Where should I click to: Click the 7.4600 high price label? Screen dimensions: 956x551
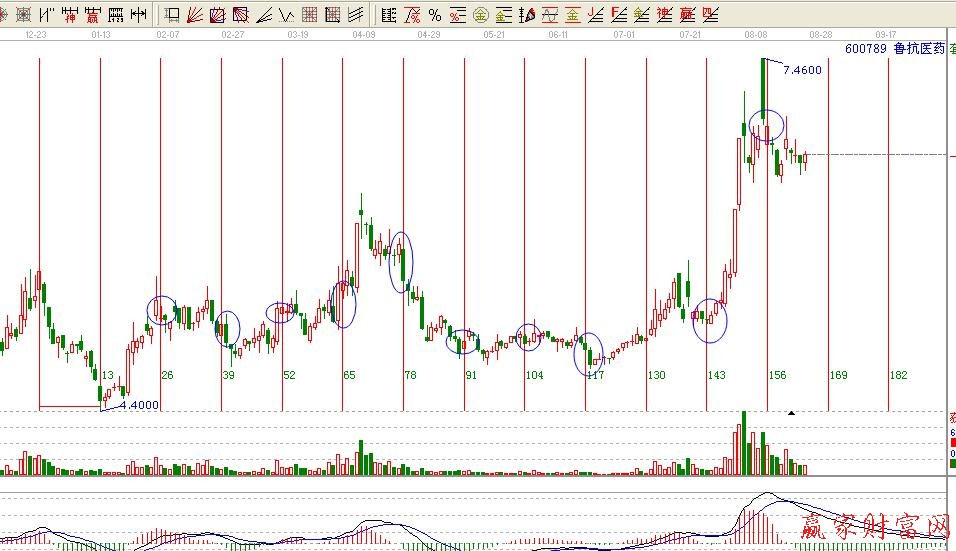(802, 70)
